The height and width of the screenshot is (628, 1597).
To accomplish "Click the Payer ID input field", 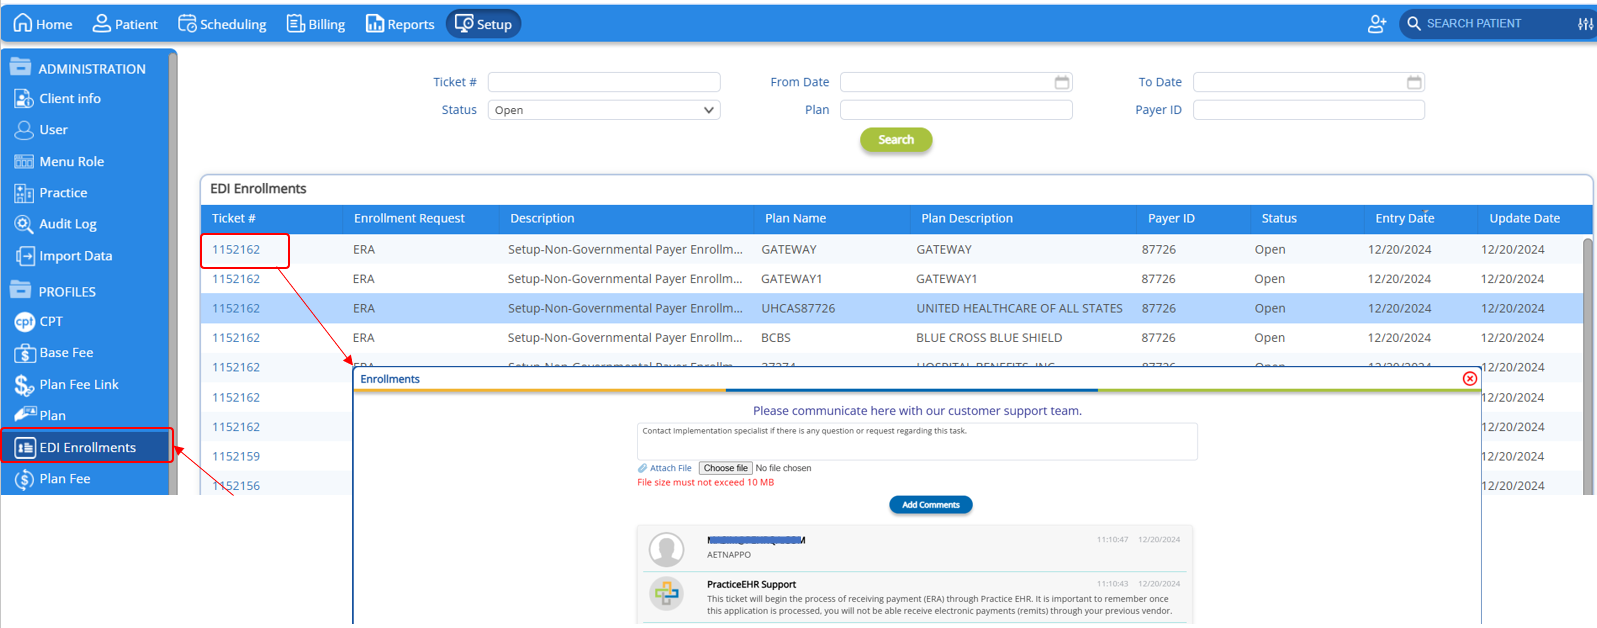I will click(1308, 110).
